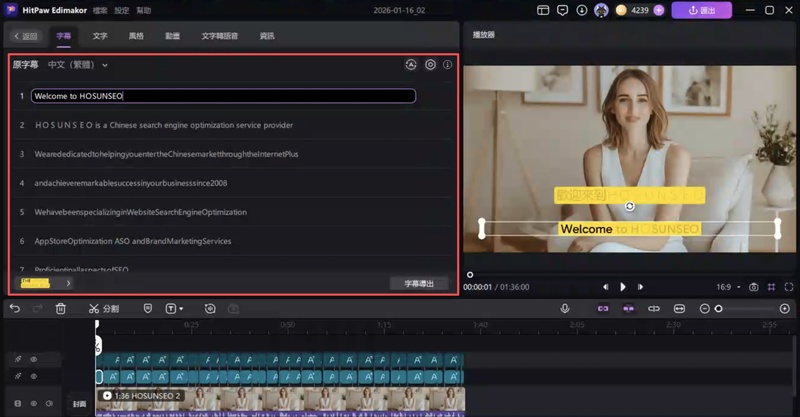This screenshot has height=417, width=800.
Task: Switch to the 文字轉語音 tab
Action: pos(219,35)
